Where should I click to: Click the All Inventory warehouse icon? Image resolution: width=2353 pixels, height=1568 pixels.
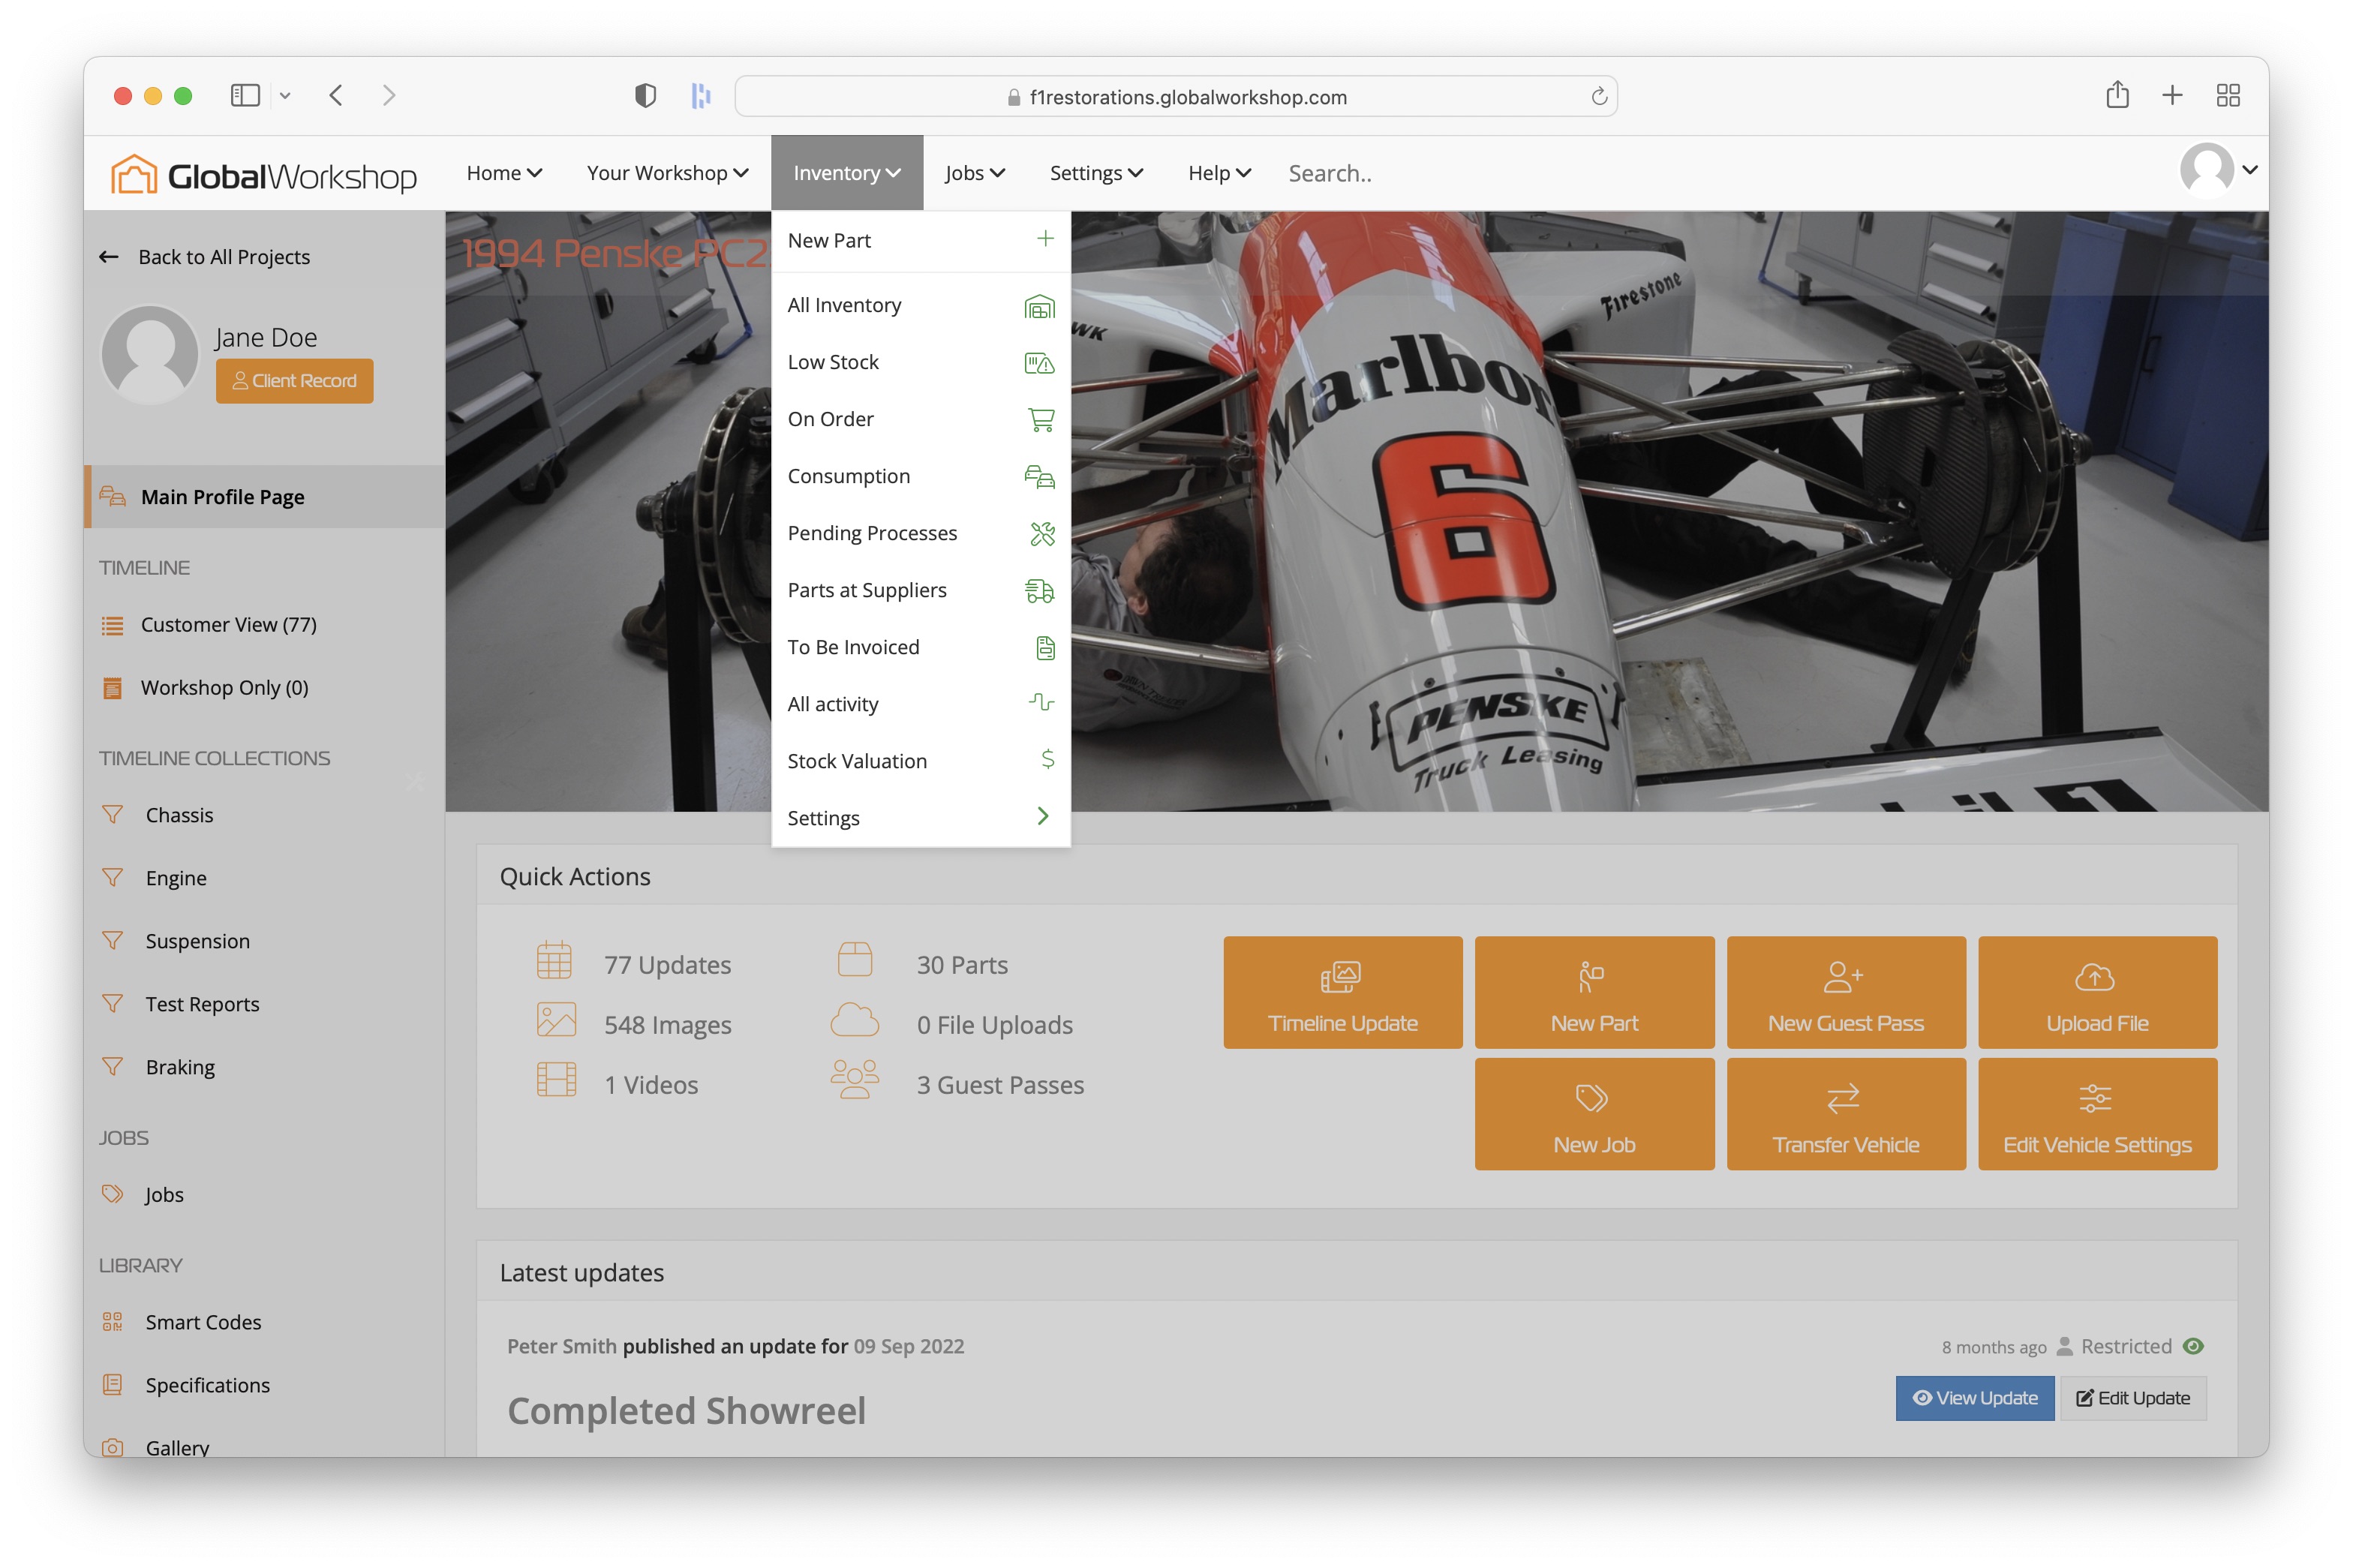pos(1040,305)
